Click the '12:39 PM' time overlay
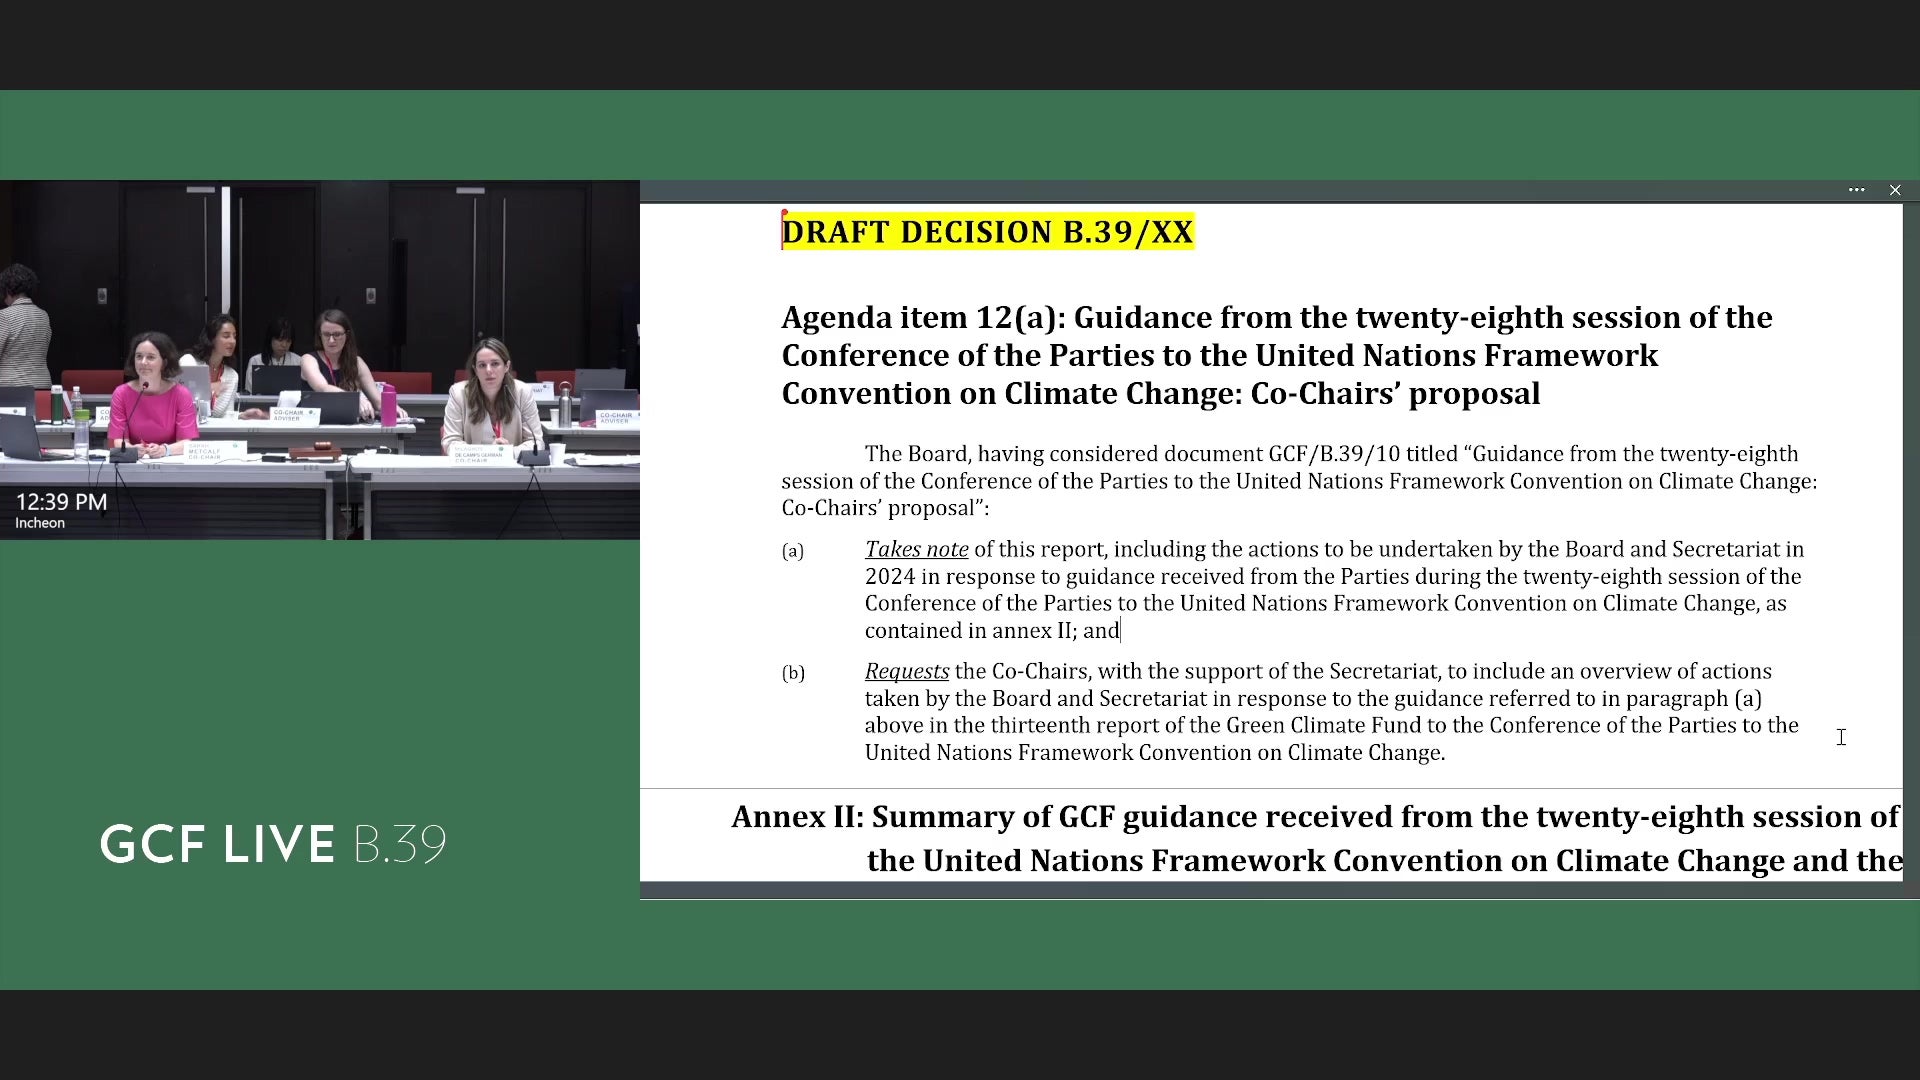Image resolution: width=1920 pixels, height=1080 pixels. pos(61,502)
